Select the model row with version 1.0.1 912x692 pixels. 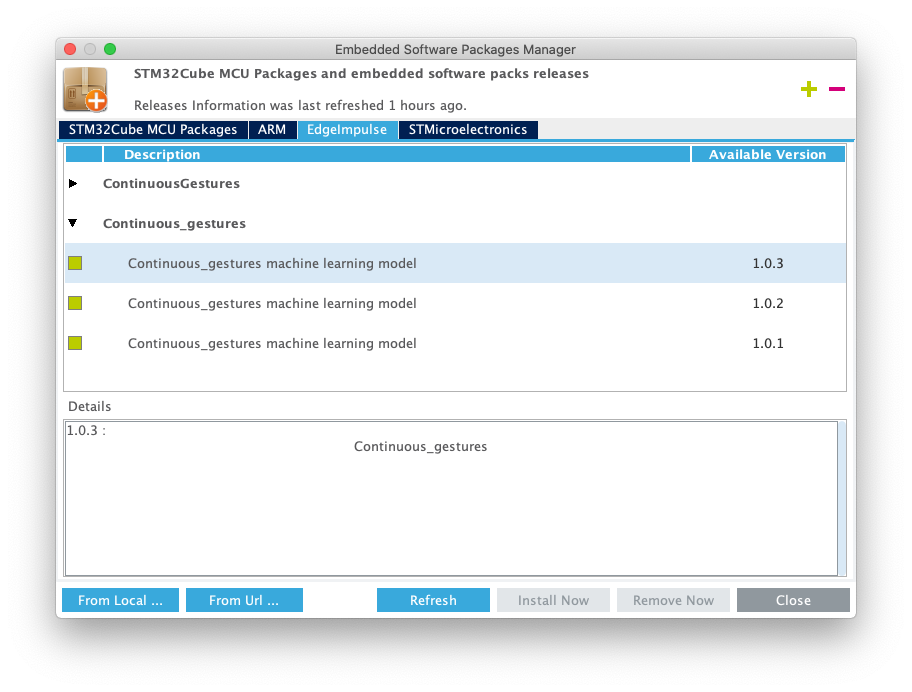(455, 343)
